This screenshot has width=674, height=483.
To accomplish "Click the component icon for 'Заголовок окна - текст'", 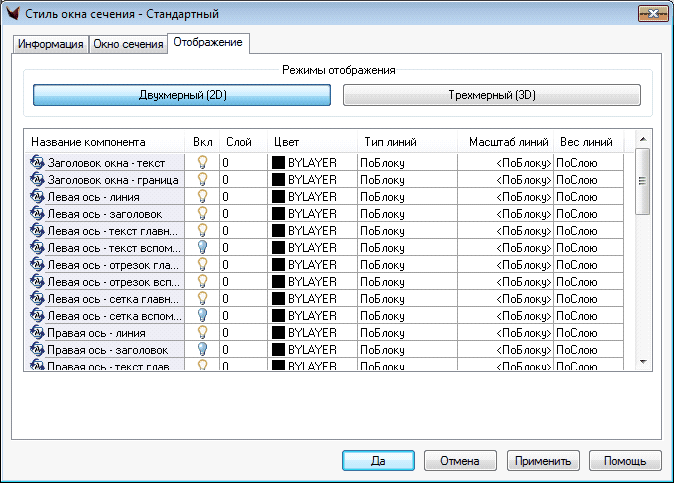I will point(38,162).
